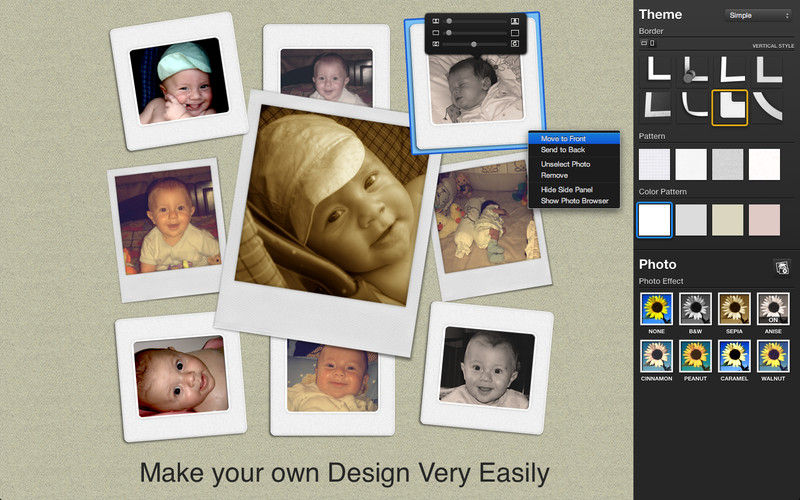This screenshot has width=800, height=500.
Task: Toggle the ANISE effect marked ON
Action: [773, 309]
